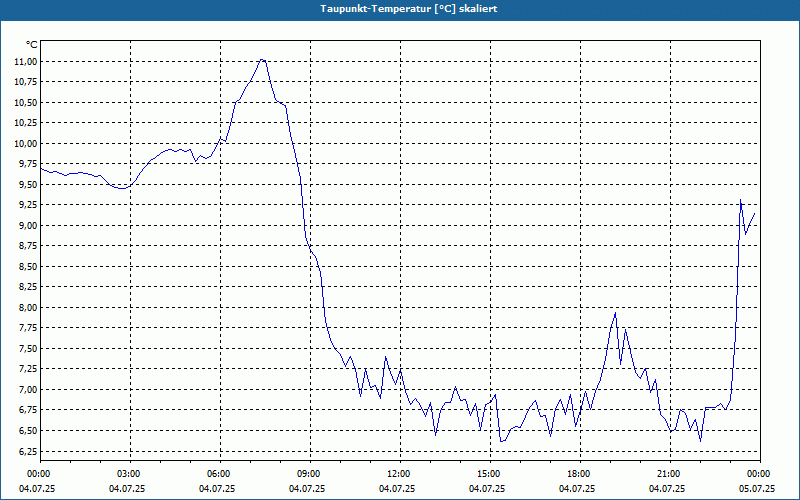Click the '7,75' y-axis label

pyautogui.click(x=30, y=328)
